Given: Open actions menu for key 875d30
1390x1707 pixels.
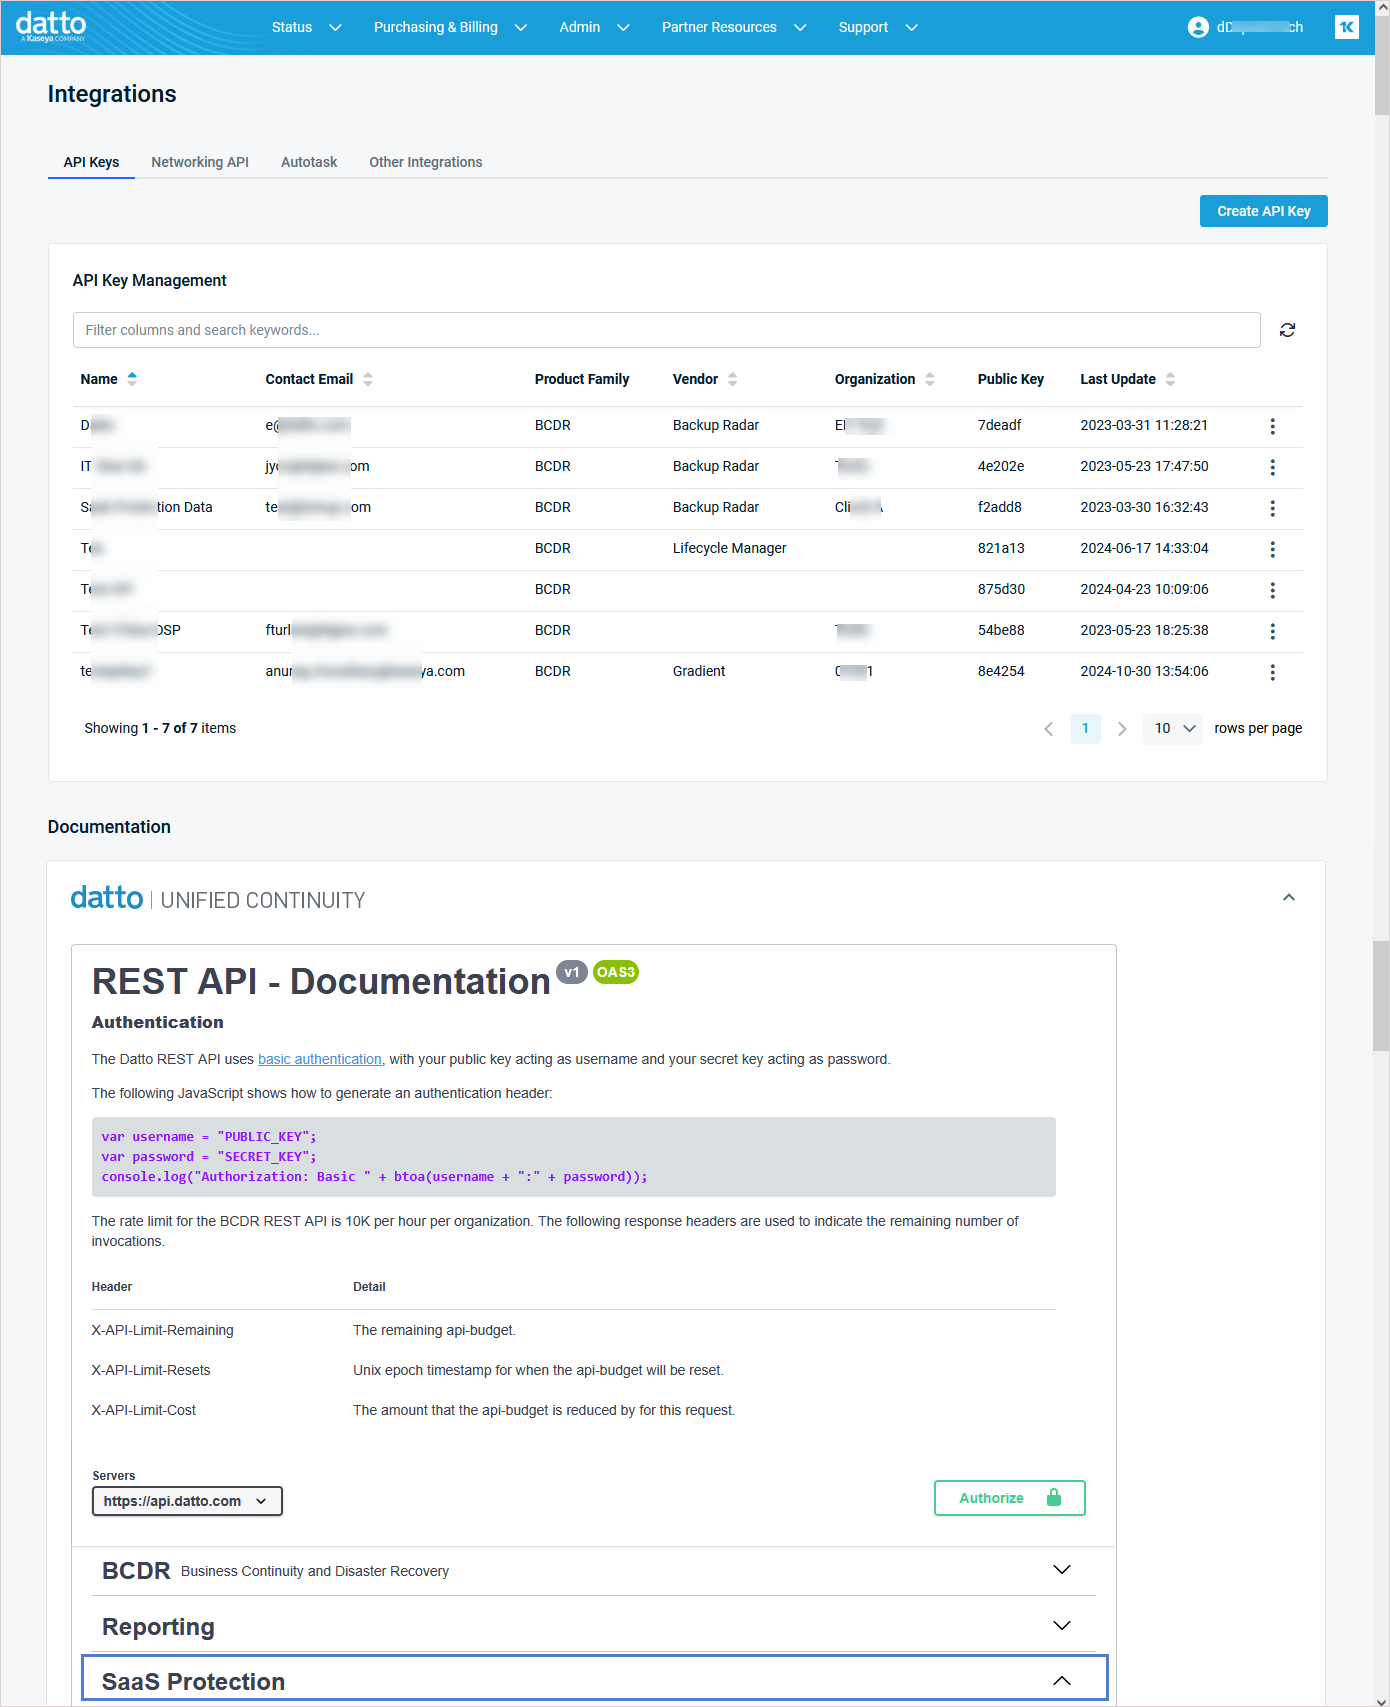Looking at the screenshot, I should (1272, 590).
